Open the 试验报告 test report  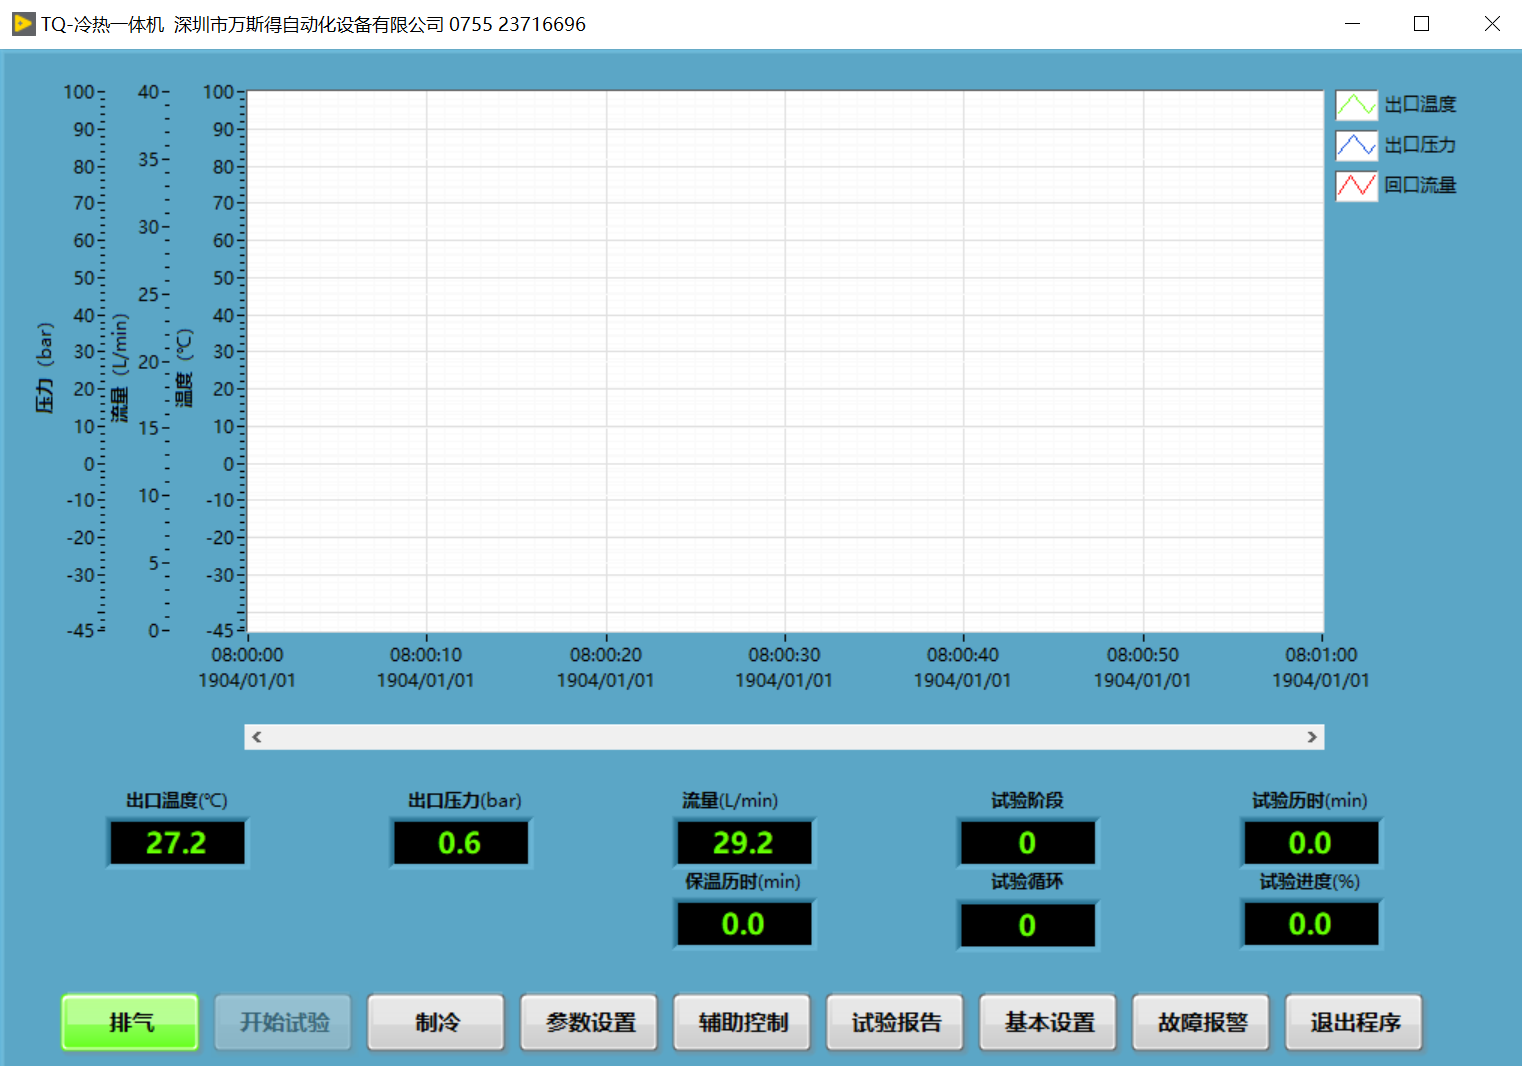click(x=895, y=1022)
